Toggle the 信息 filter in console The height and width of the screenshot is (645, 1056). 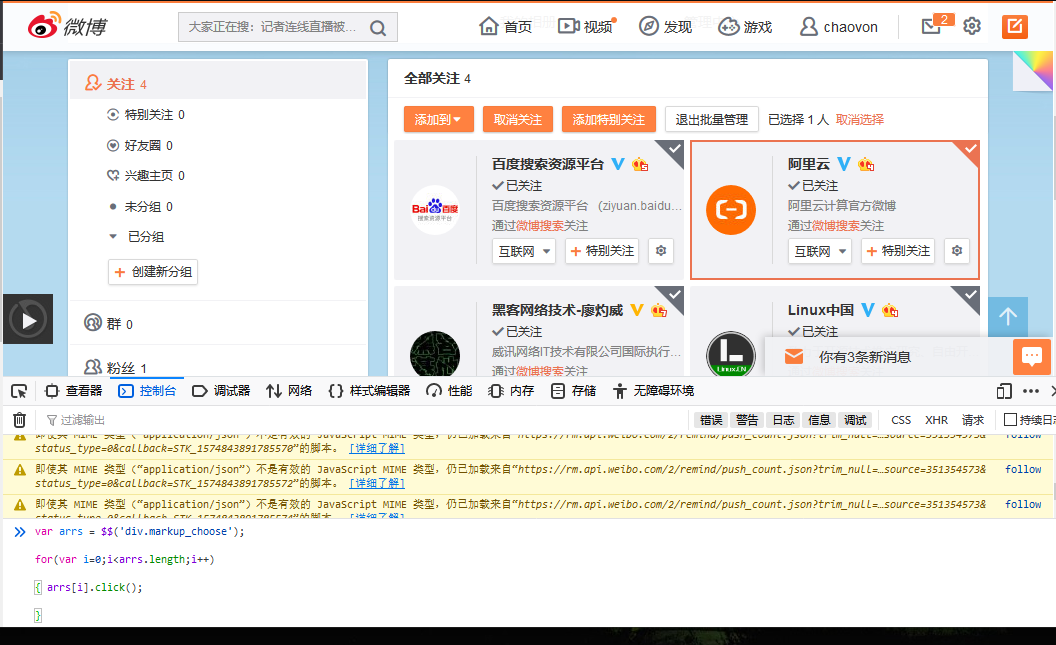tap(819, 420)
